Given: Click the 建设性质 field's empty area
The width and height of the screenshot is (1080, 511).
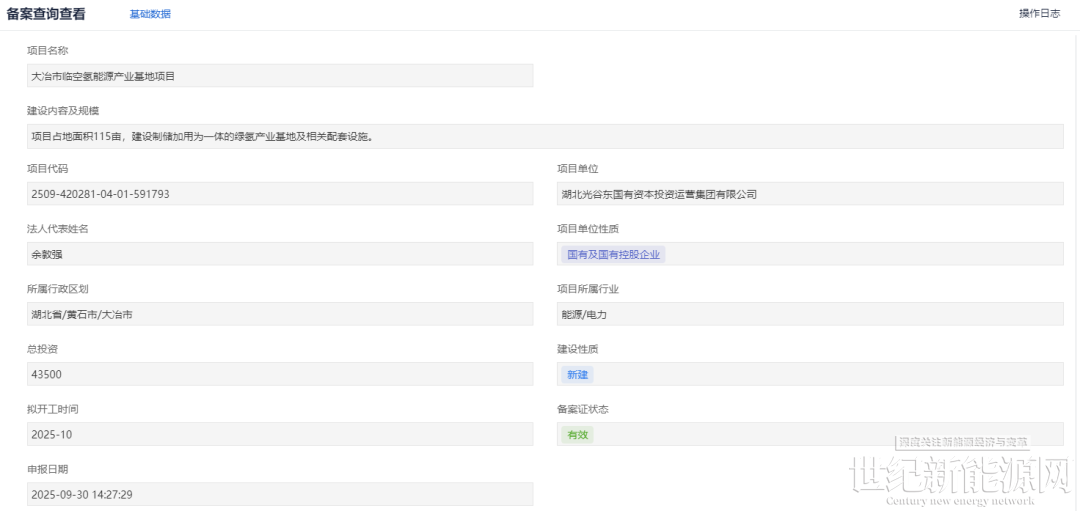Looking at the screenshot, I should [820, 374].
